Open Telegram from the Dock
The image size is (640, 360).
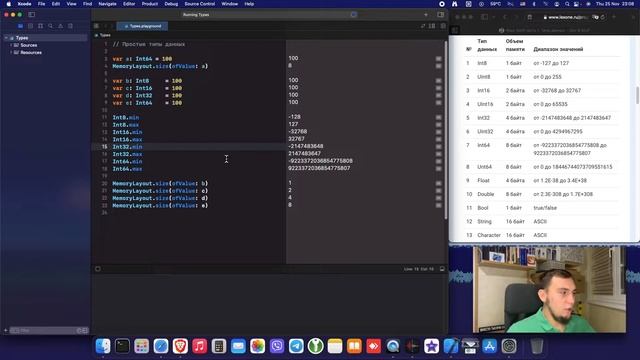pos(296,346)
